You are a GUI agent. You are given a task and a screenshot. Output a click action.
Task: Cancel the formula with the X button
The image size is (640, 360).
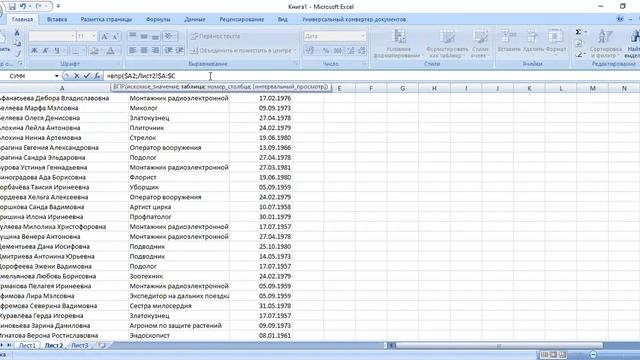[76, 76]
